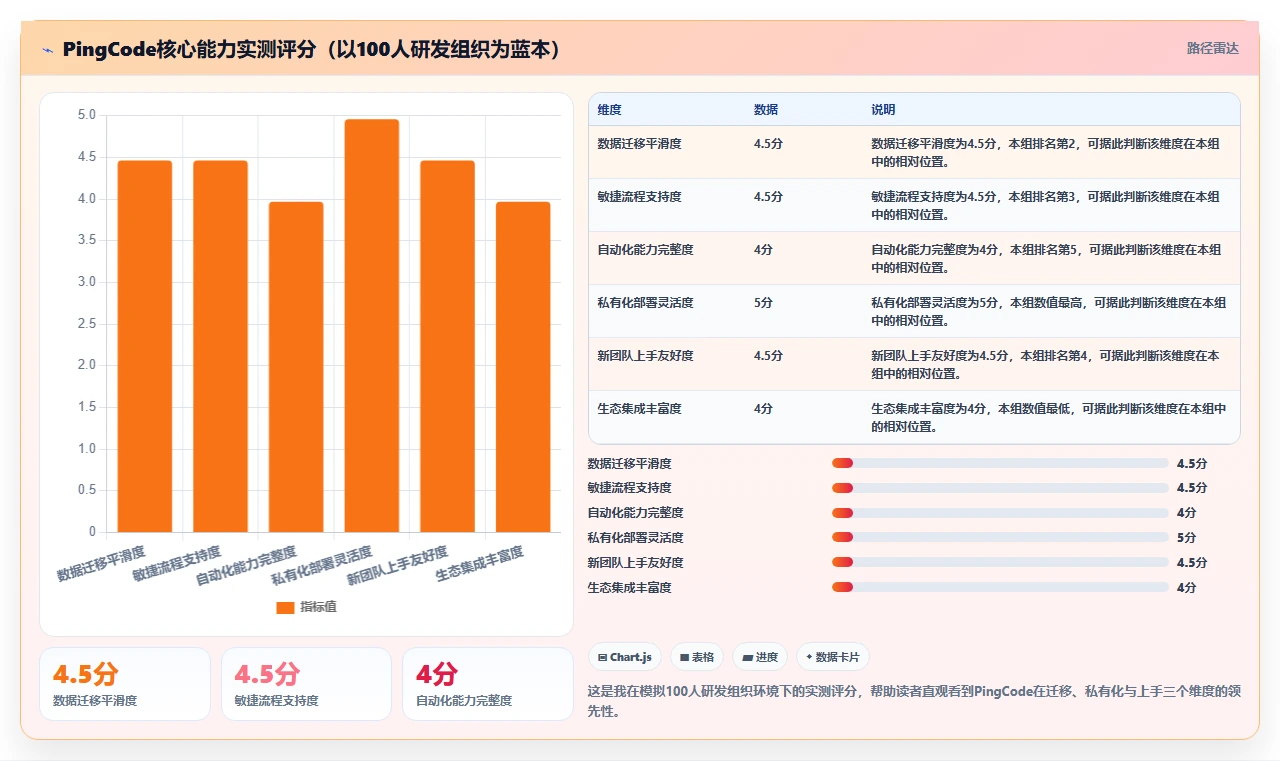Toggle the 指标值 legend swatch in chart
1280x761 pixels.
(285, 607)
